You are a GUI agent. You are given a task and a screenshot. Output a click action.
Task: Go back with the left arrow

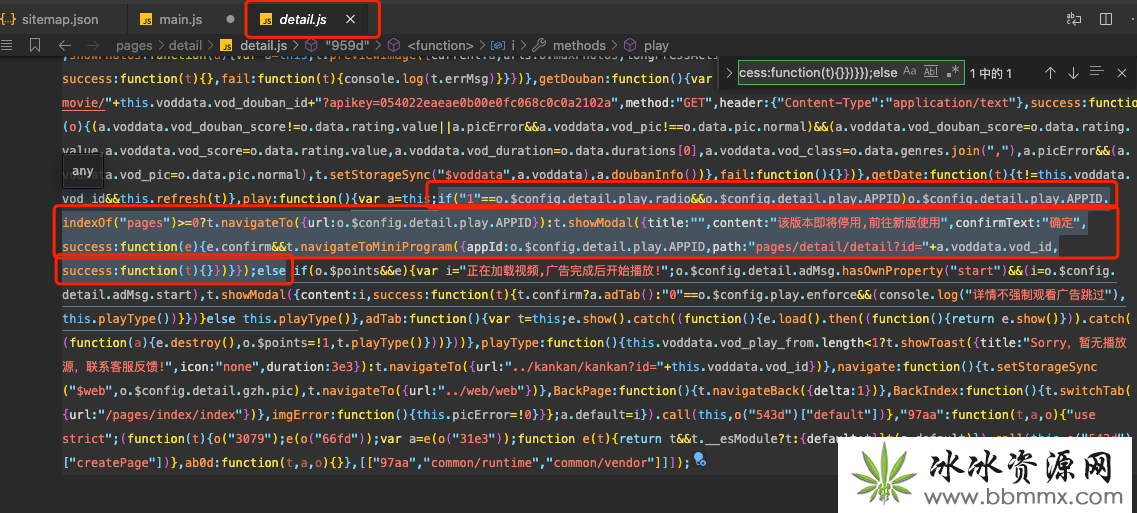[65, 45]
